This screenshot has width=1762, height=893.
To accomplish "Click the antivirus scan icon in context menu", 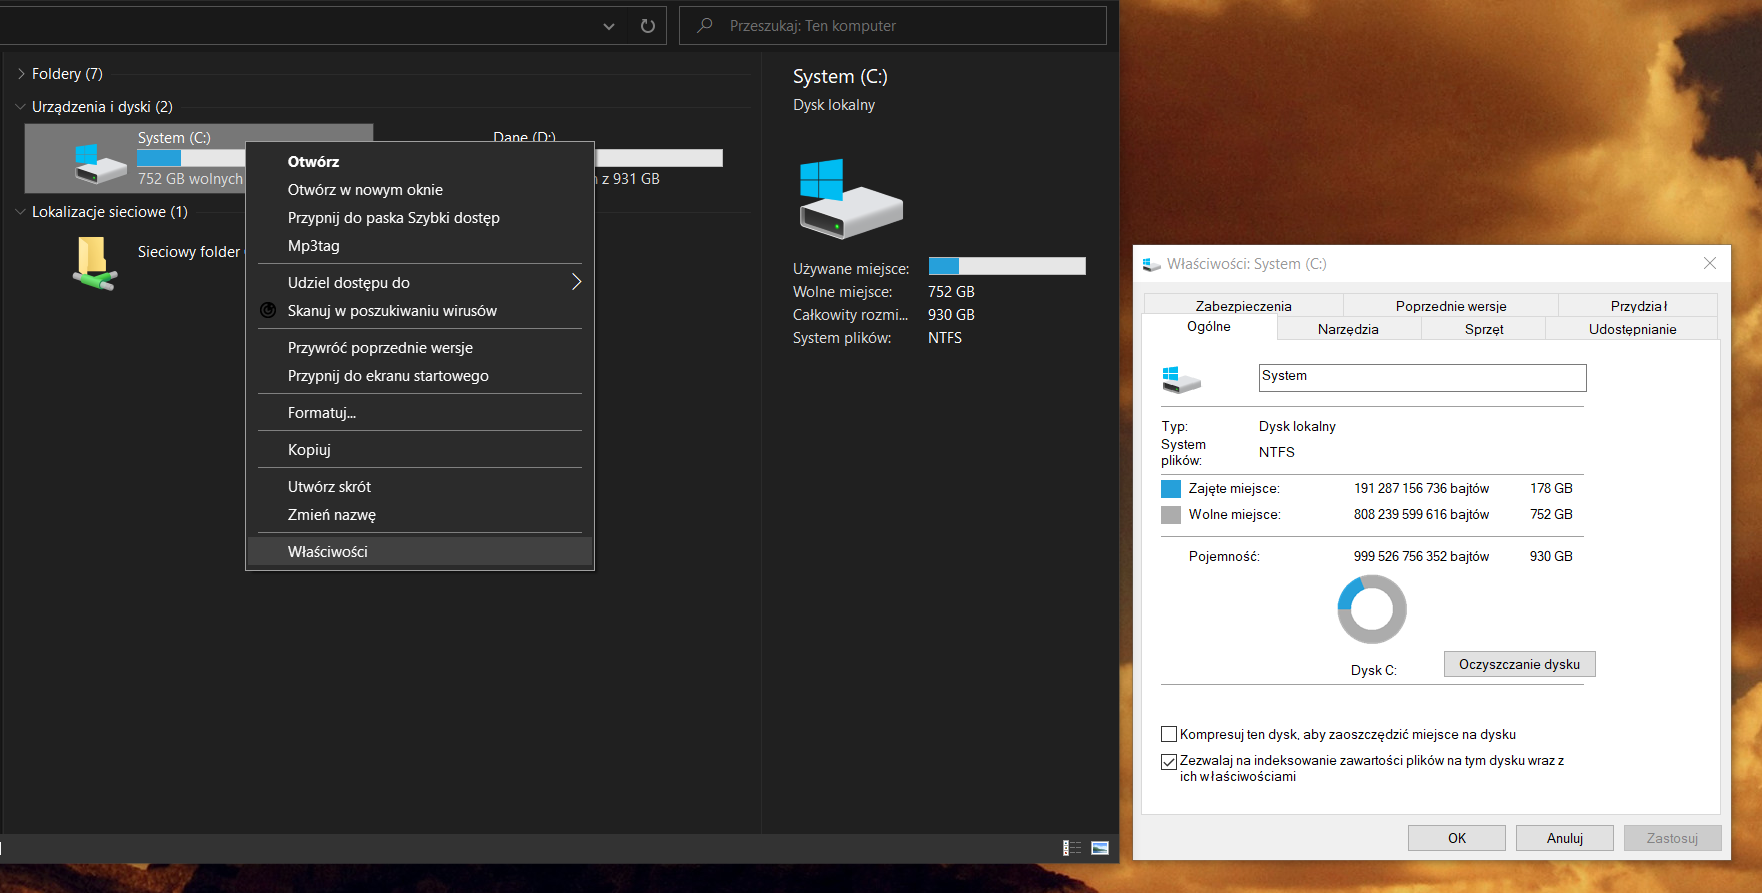I will coord(268,311).
